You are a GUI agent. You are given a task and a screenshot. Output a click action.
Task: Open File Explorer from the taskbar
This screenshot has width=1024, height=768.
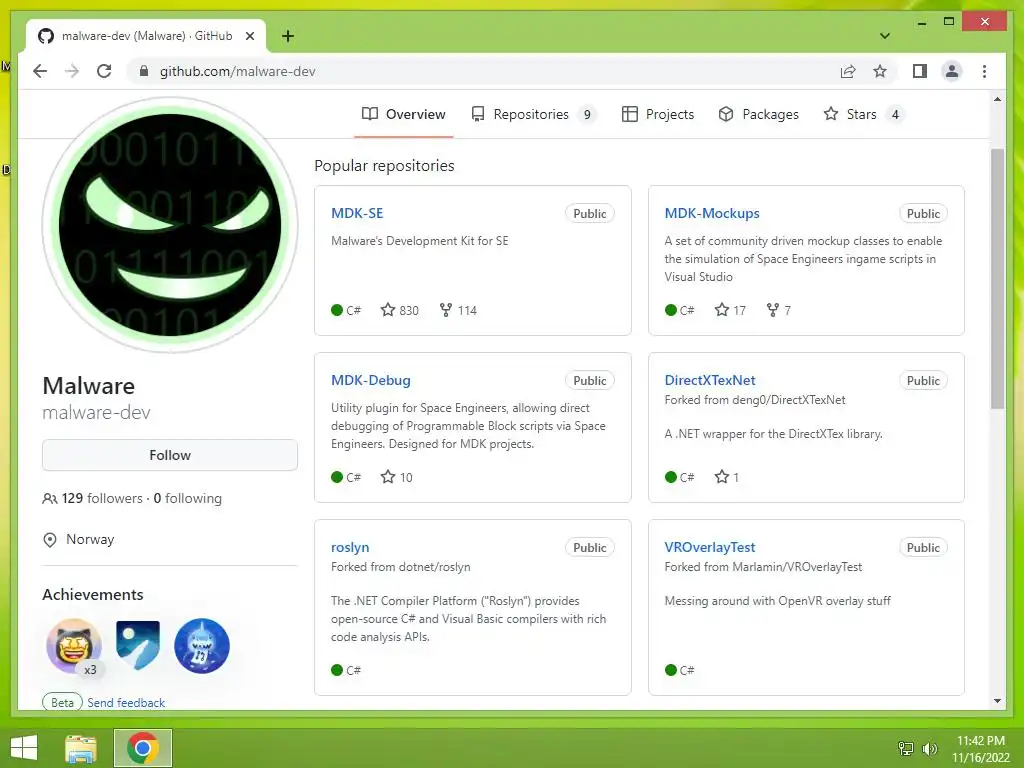point(80,748)
